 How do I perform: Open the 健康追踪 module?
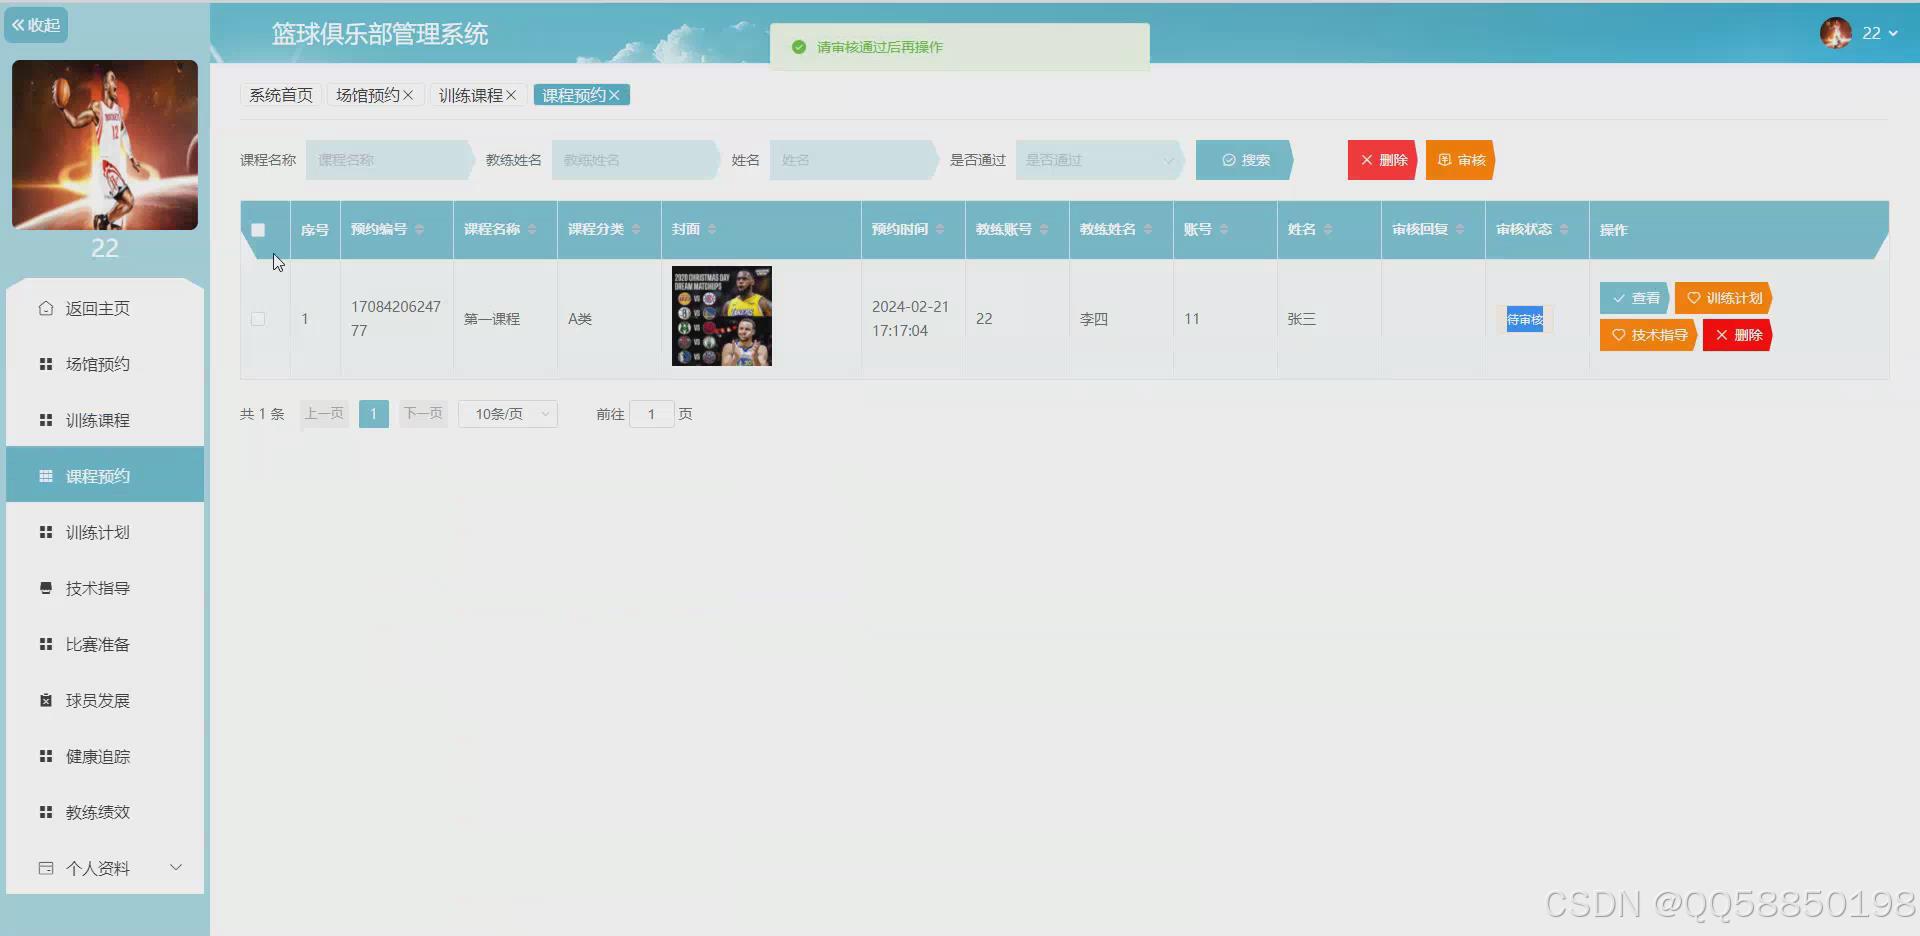click(97, 755)
